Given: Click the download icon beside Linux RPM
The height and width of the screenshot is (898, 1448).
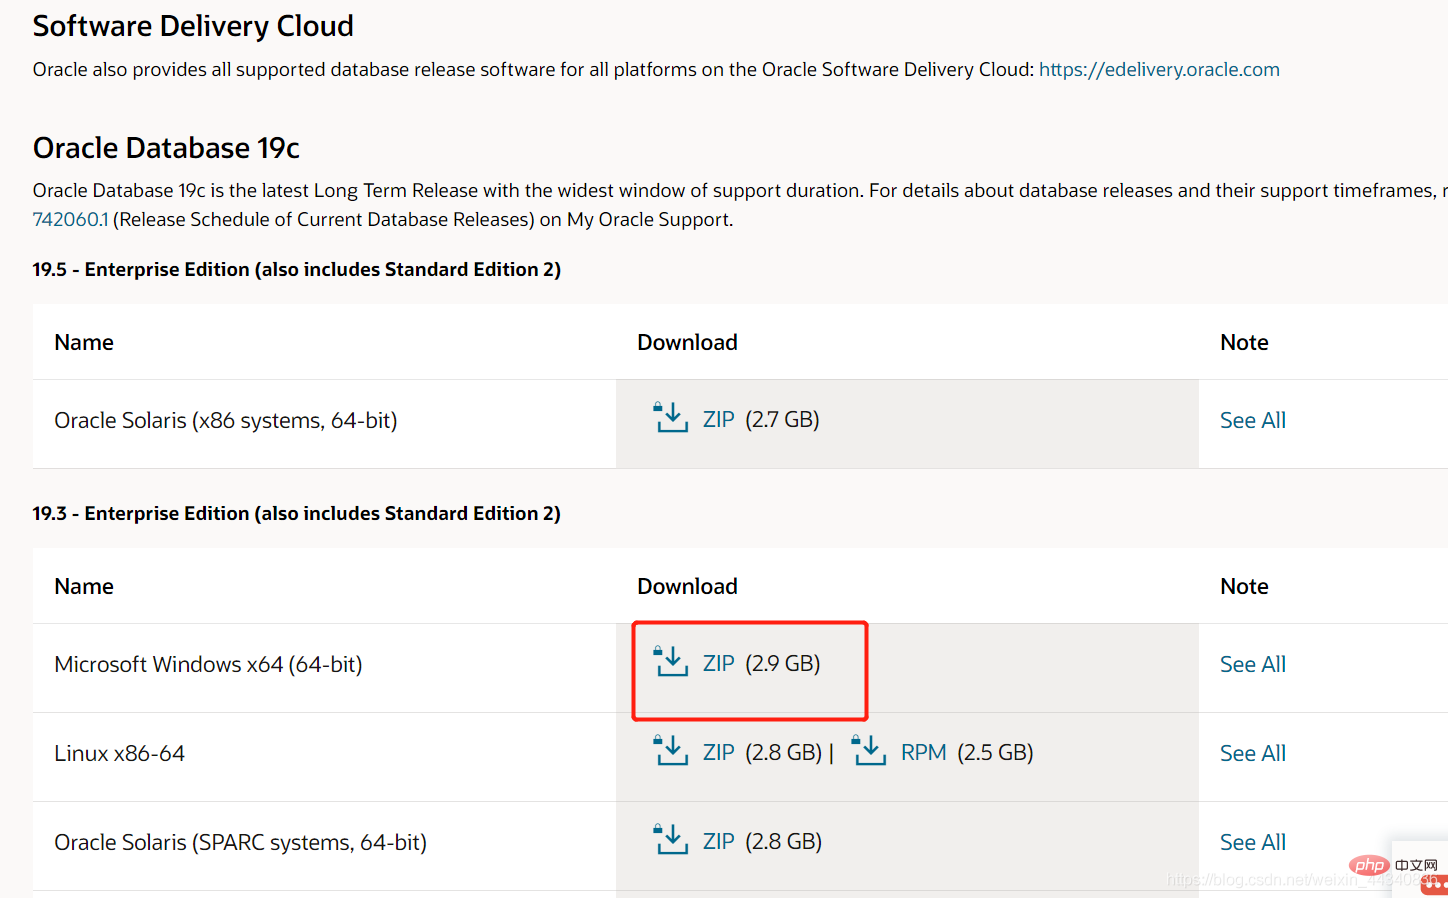Looking at the screenshot, I should point(869,750).
